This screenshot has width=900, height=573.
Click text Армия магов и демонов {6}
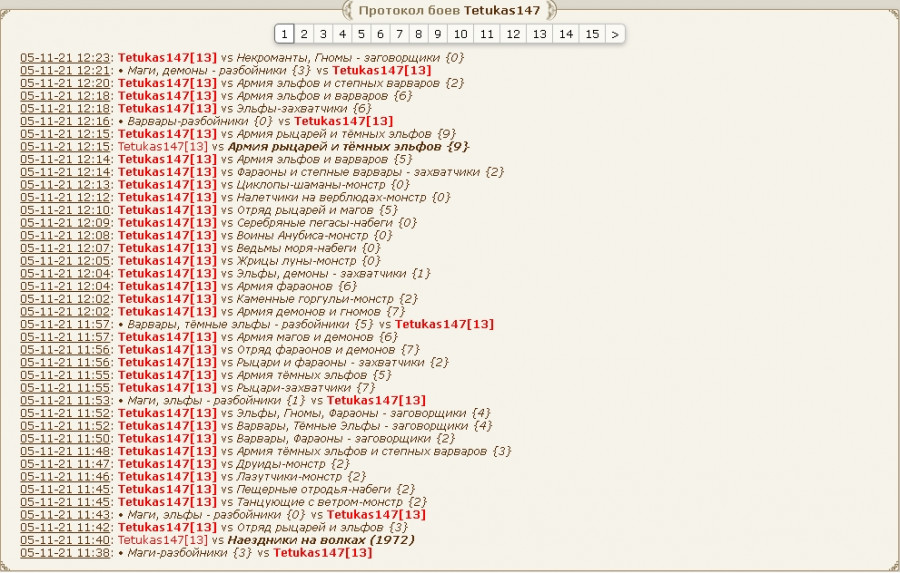(317, 336)
